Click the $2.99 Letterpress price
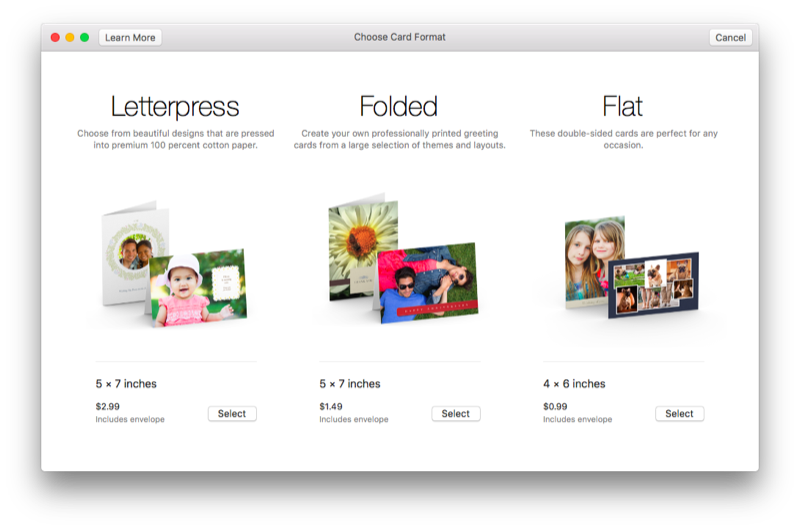Image resolution: width=800 pixels, height=530 pixels. (x=107, y=407)
